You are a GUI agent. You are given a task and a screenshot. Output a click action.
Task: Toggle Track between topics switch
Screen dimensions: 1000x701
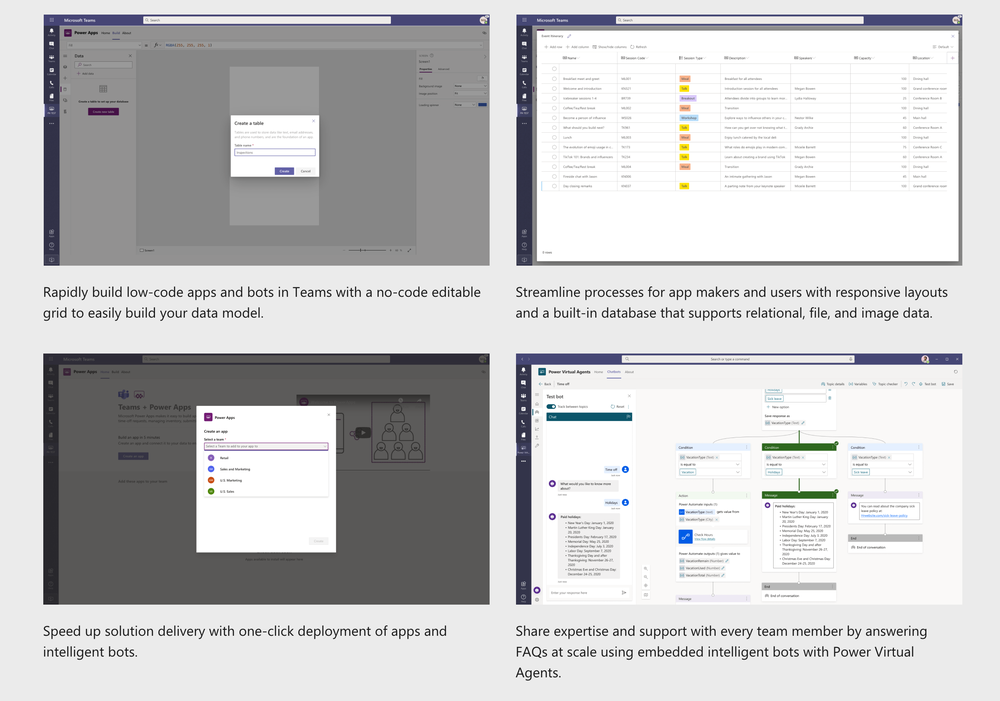click(x=551, y=406)
